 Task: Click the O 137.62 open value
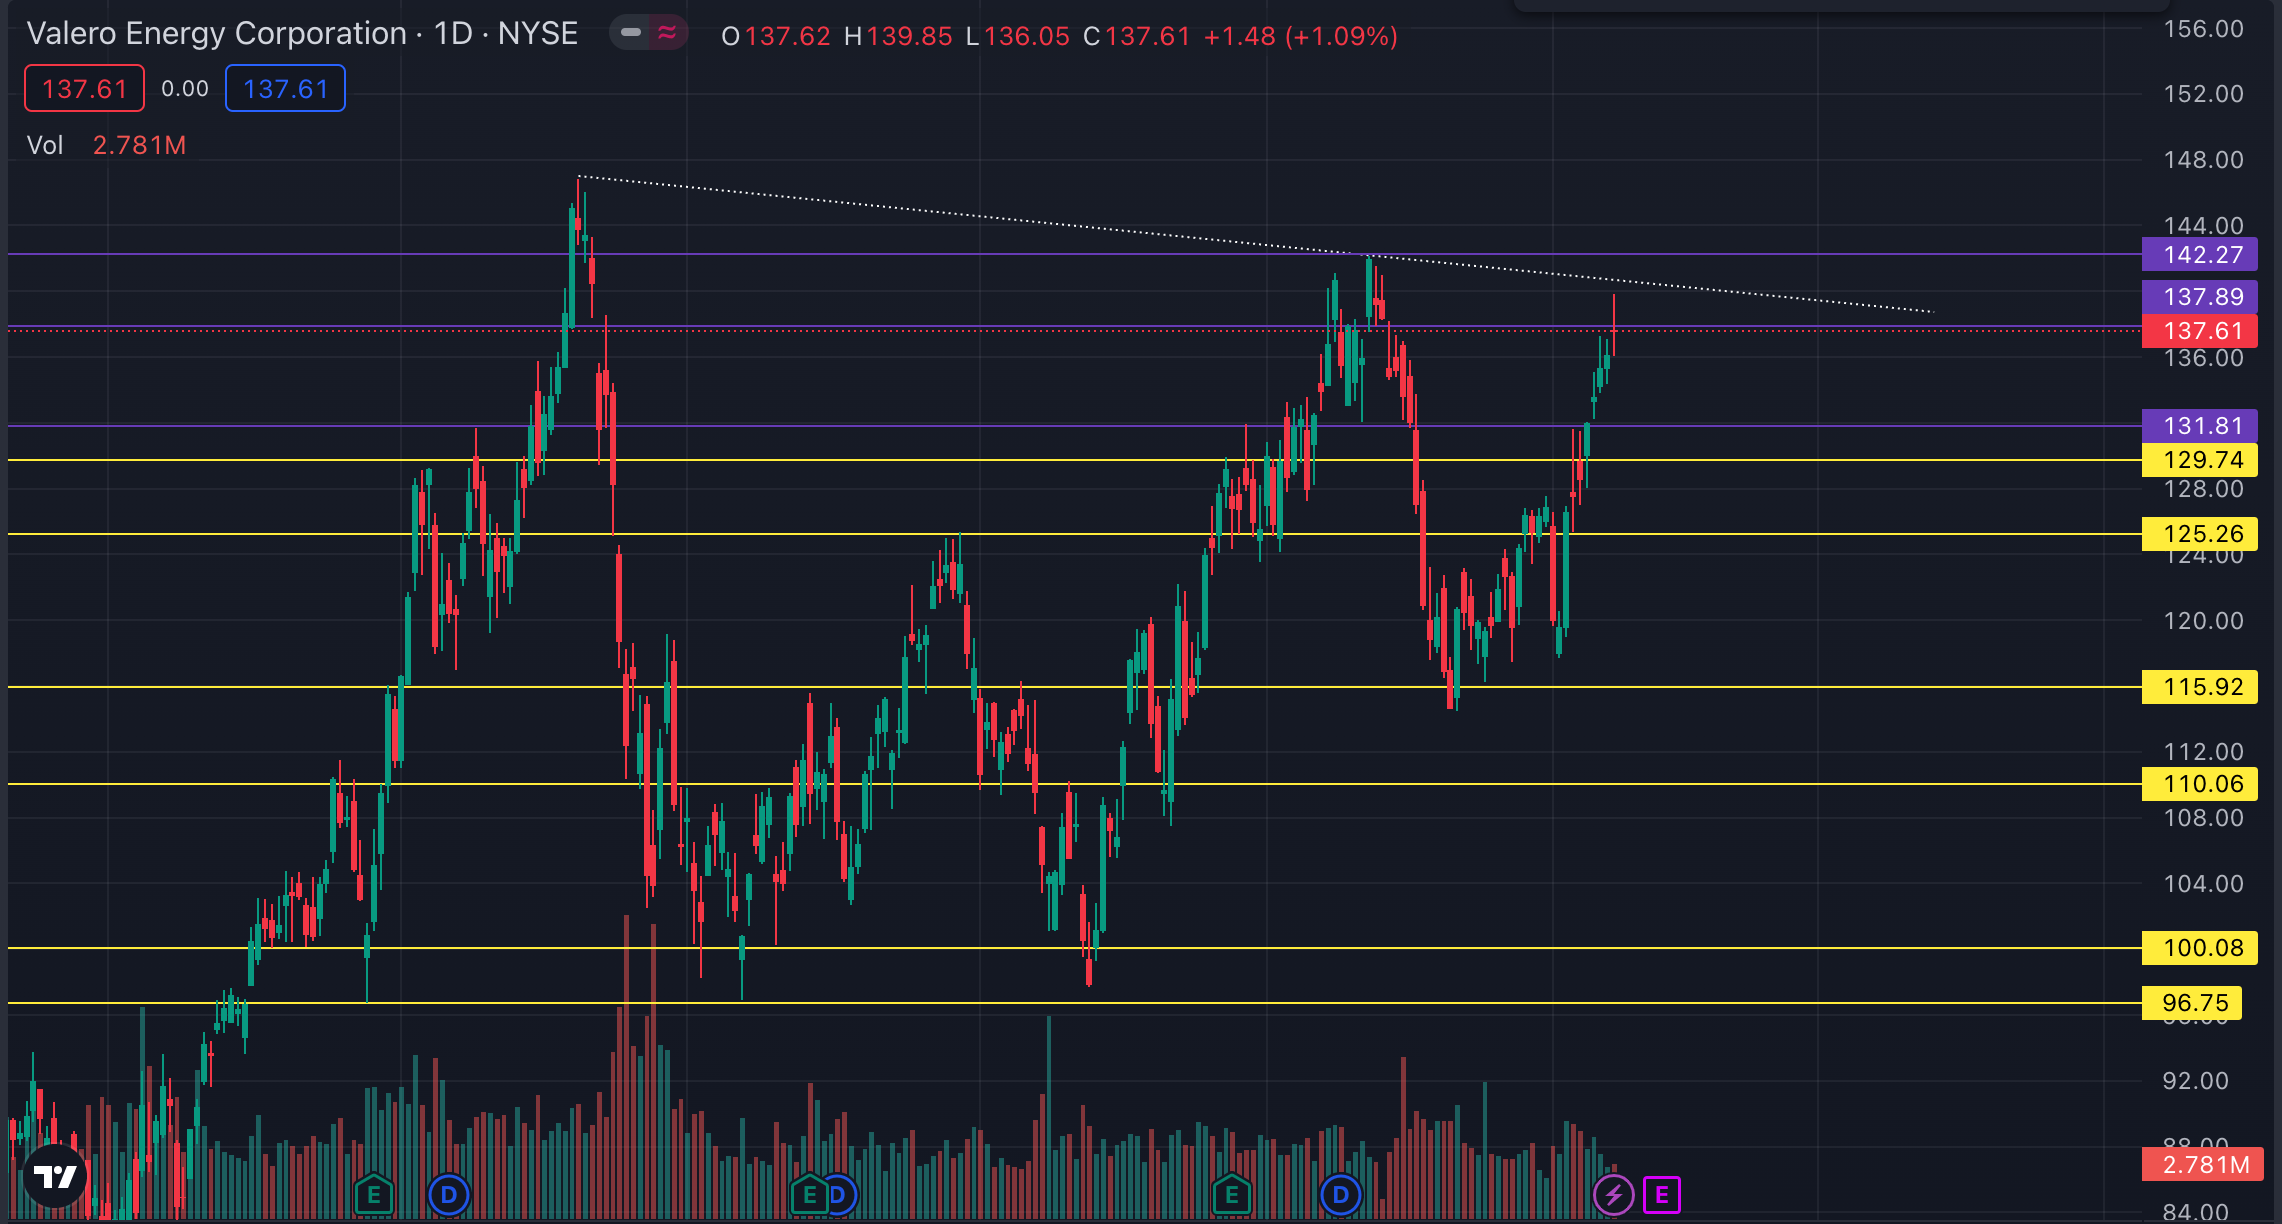[776, 36]
